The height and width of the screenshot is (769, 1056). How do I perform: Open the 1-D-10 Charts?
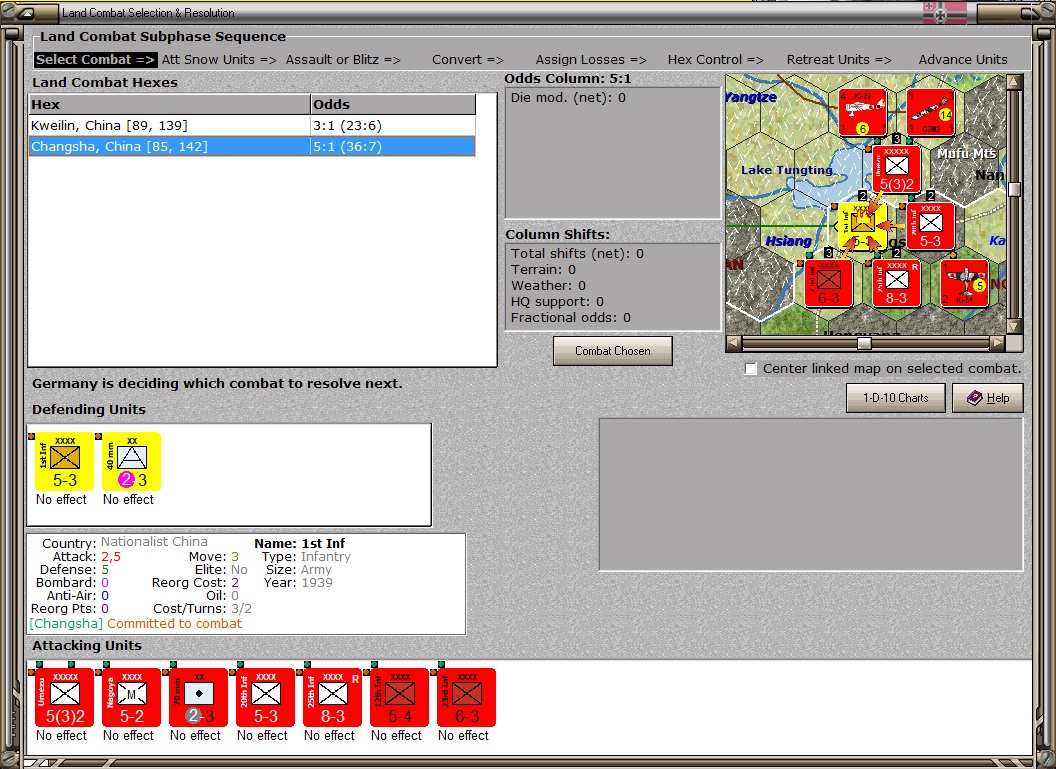pyautogui.click(x=896, y=398)
